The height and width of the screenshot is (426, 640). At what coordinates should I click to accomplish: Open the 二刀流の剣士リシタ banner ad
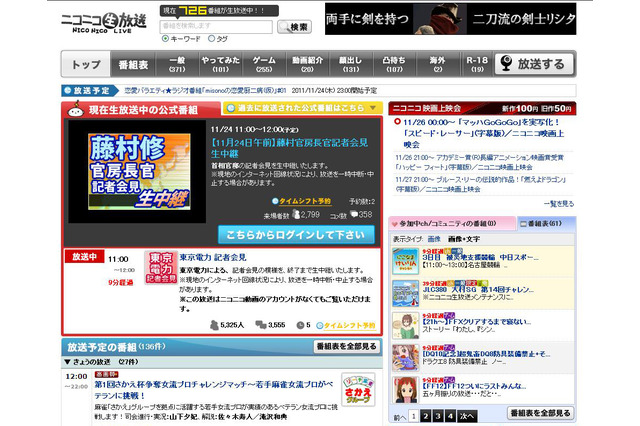451,19
